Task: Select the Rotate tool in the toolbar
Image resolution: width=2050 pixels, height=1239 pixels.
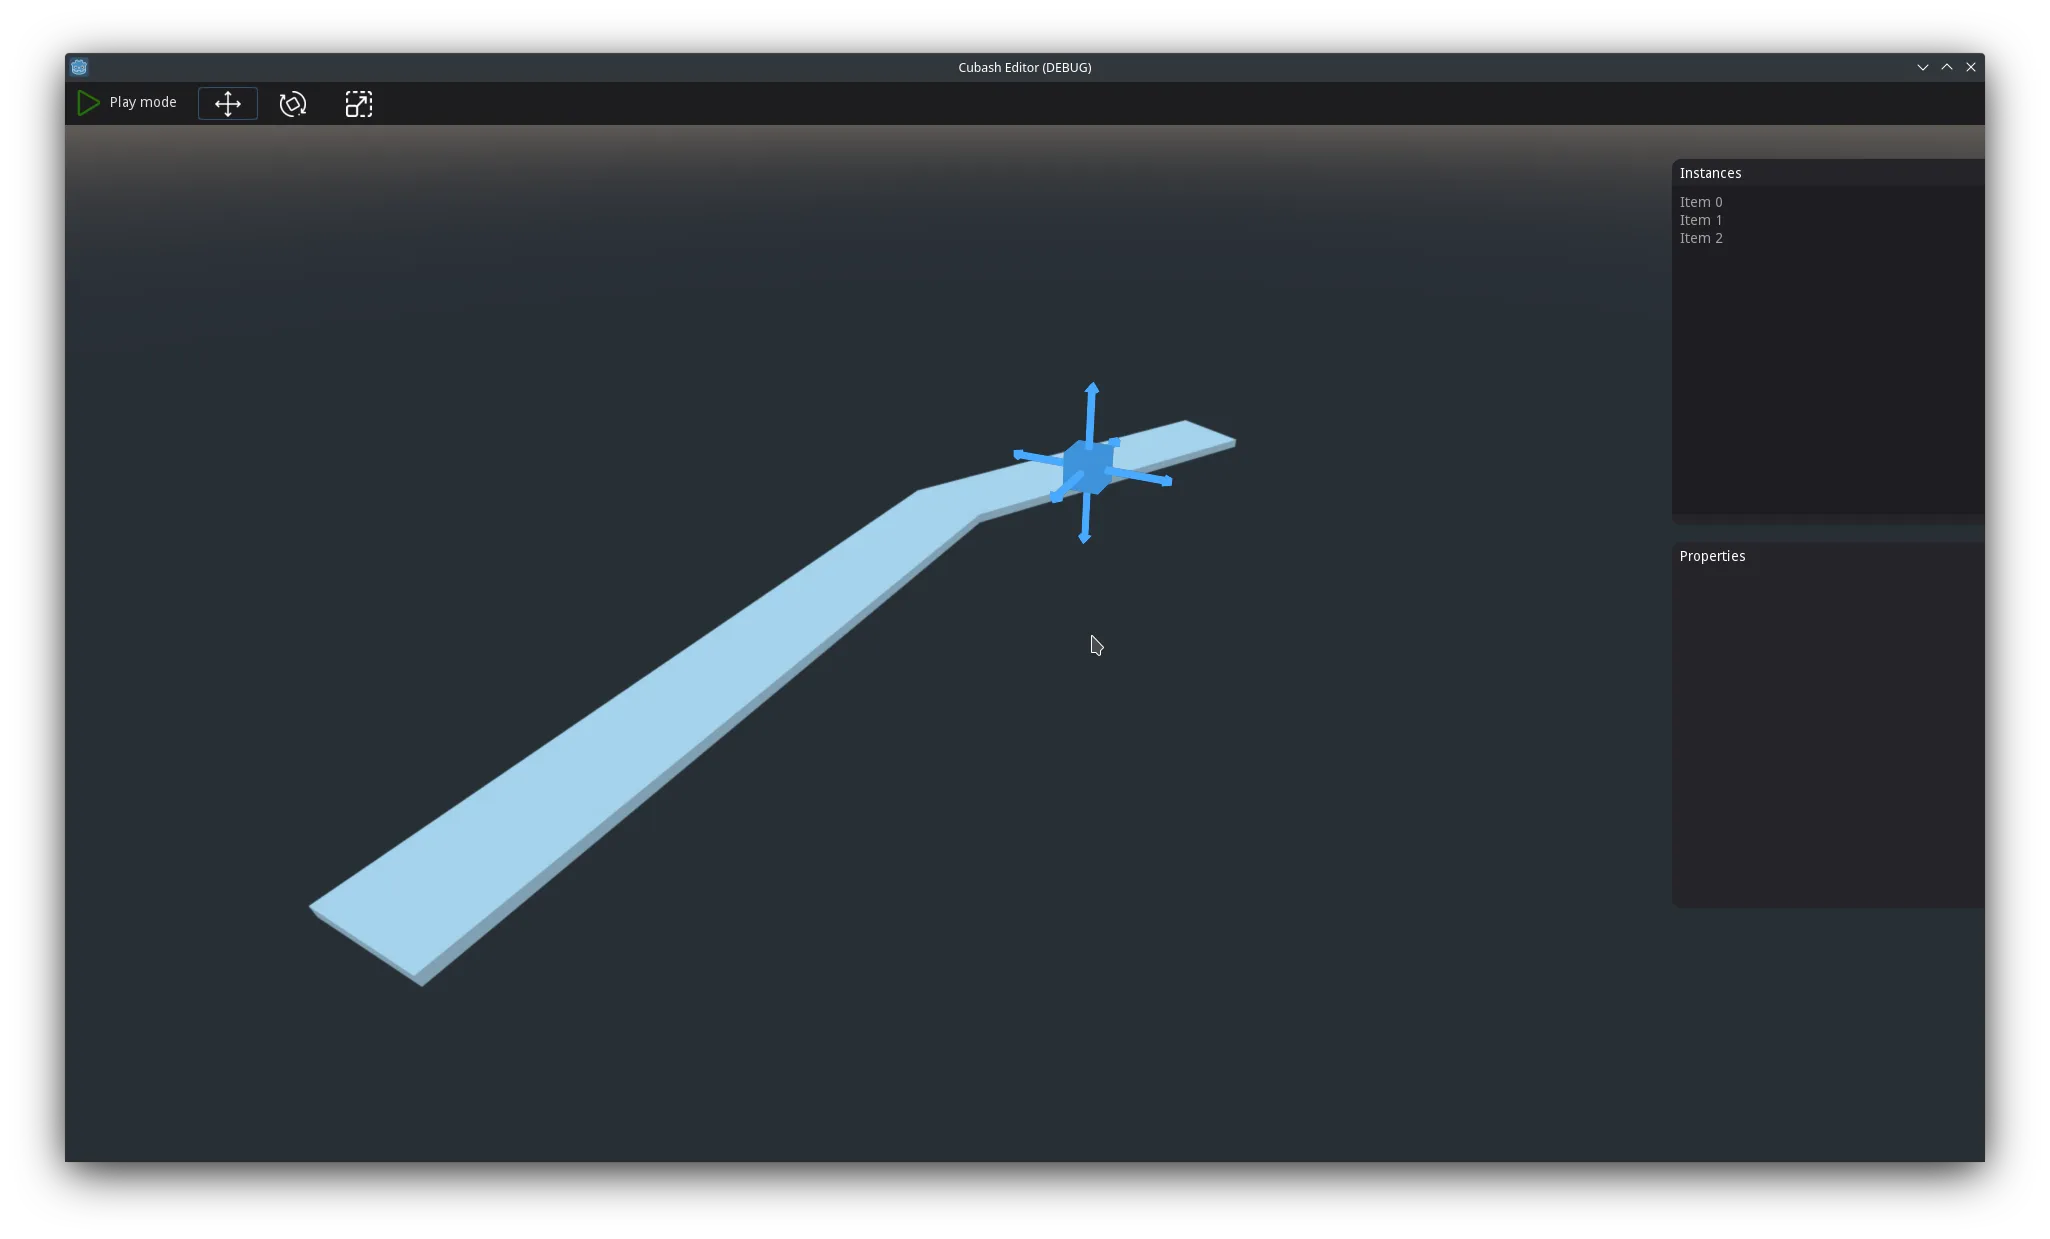Action: click(293, 104)
